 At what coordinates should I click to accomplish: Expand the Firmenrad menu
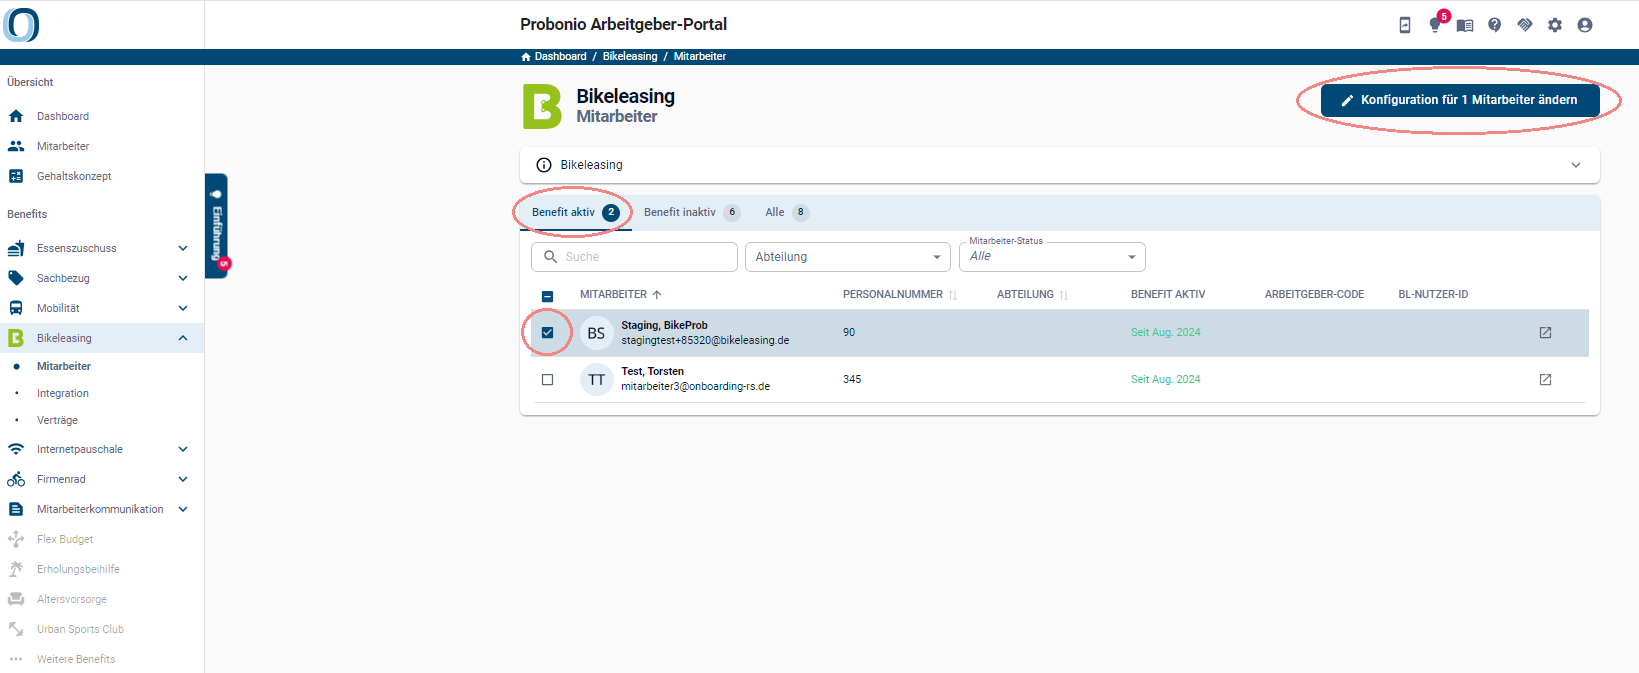pos(183,479)
